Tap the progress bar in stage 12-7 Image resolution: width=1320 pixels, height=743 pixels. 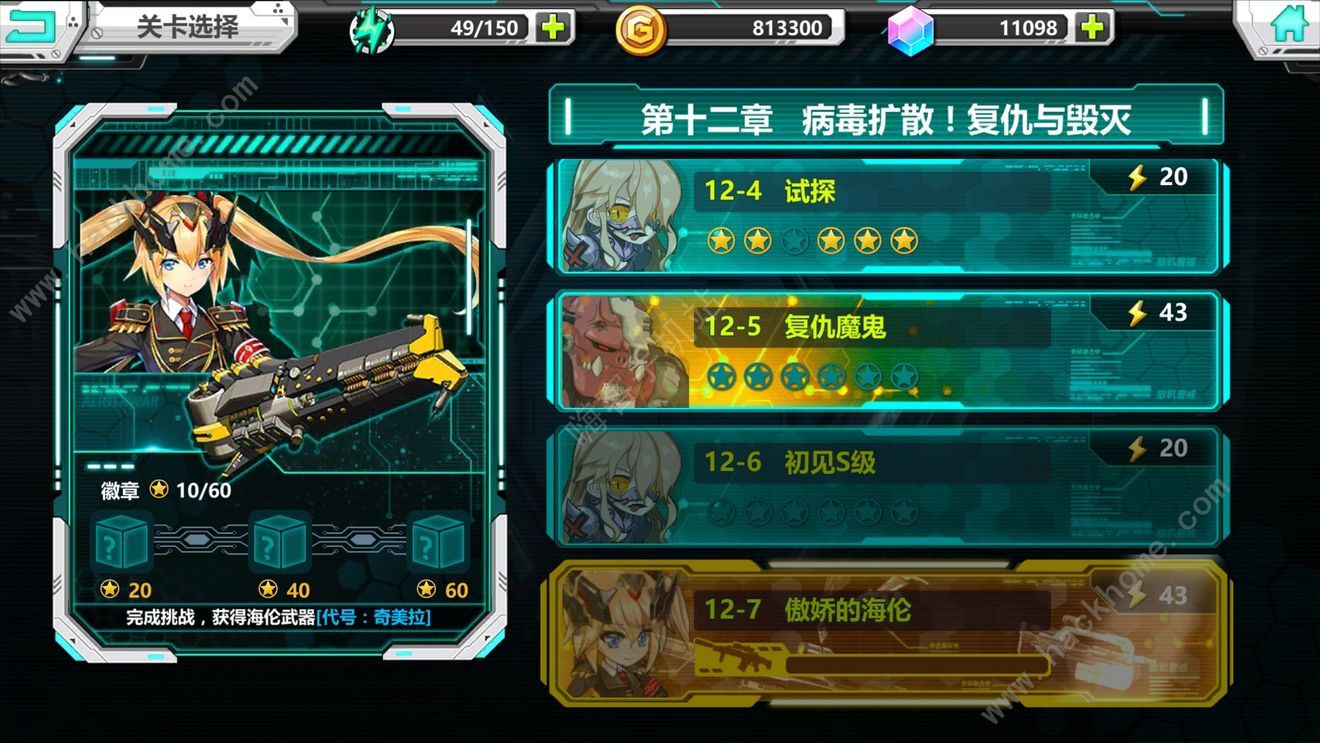click(x=916, y=664)
